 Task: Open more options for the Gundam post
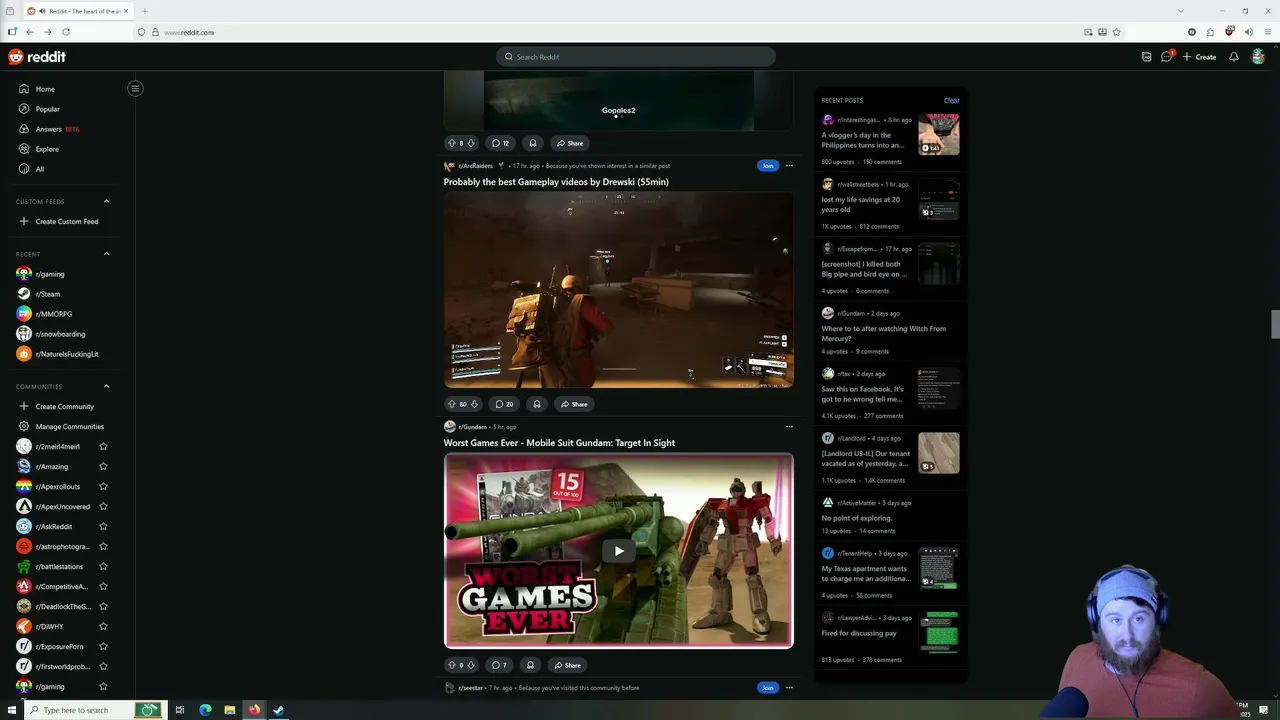789,427
